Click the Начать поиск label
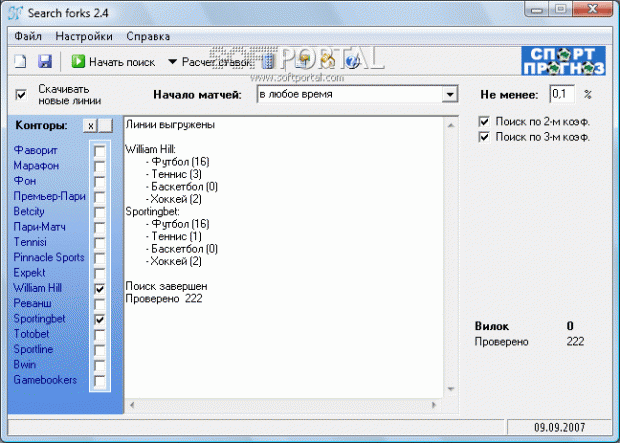The width and height of the screenshot is (620, 443). coord(122,62)
